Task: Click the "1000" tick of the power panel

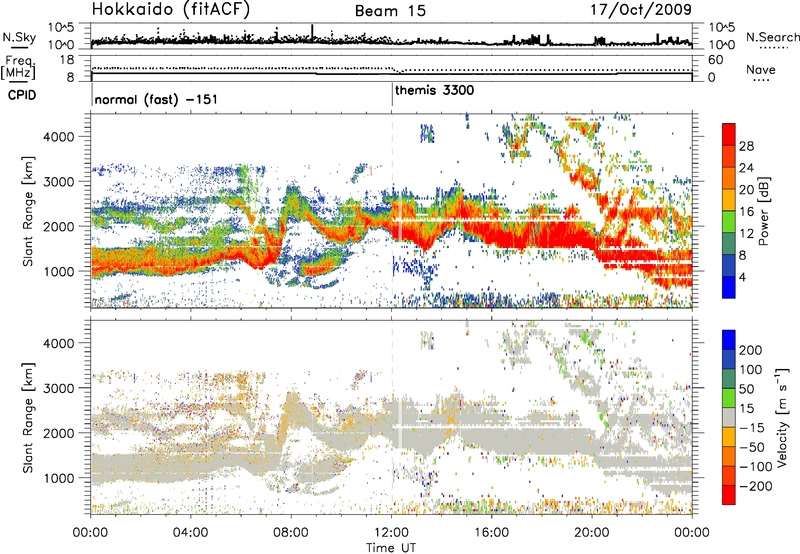Action: 59,271
